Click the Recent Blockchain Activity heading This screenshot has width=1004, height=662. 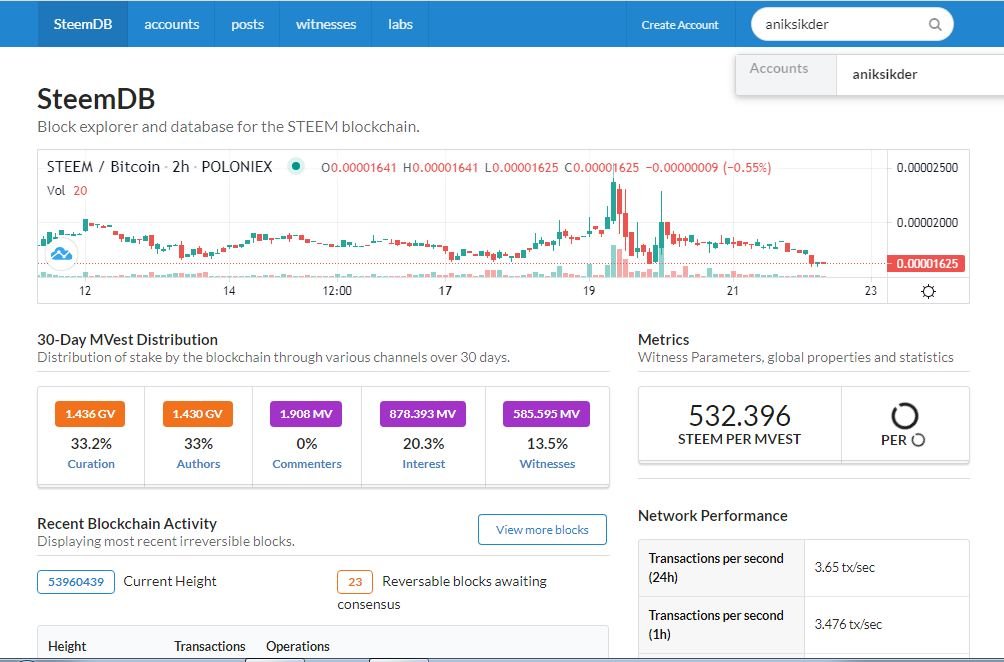tap(127, 524)
